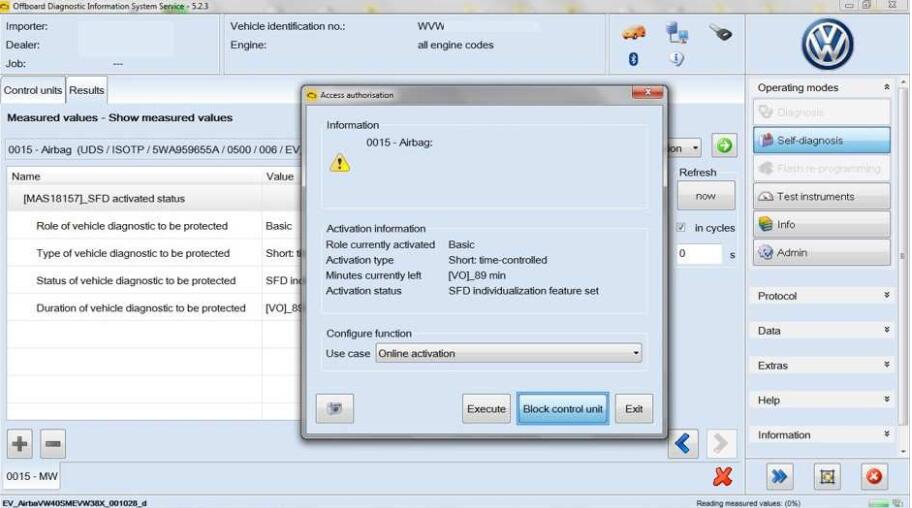Click the screenshot icon in dialog

[335, 408]
